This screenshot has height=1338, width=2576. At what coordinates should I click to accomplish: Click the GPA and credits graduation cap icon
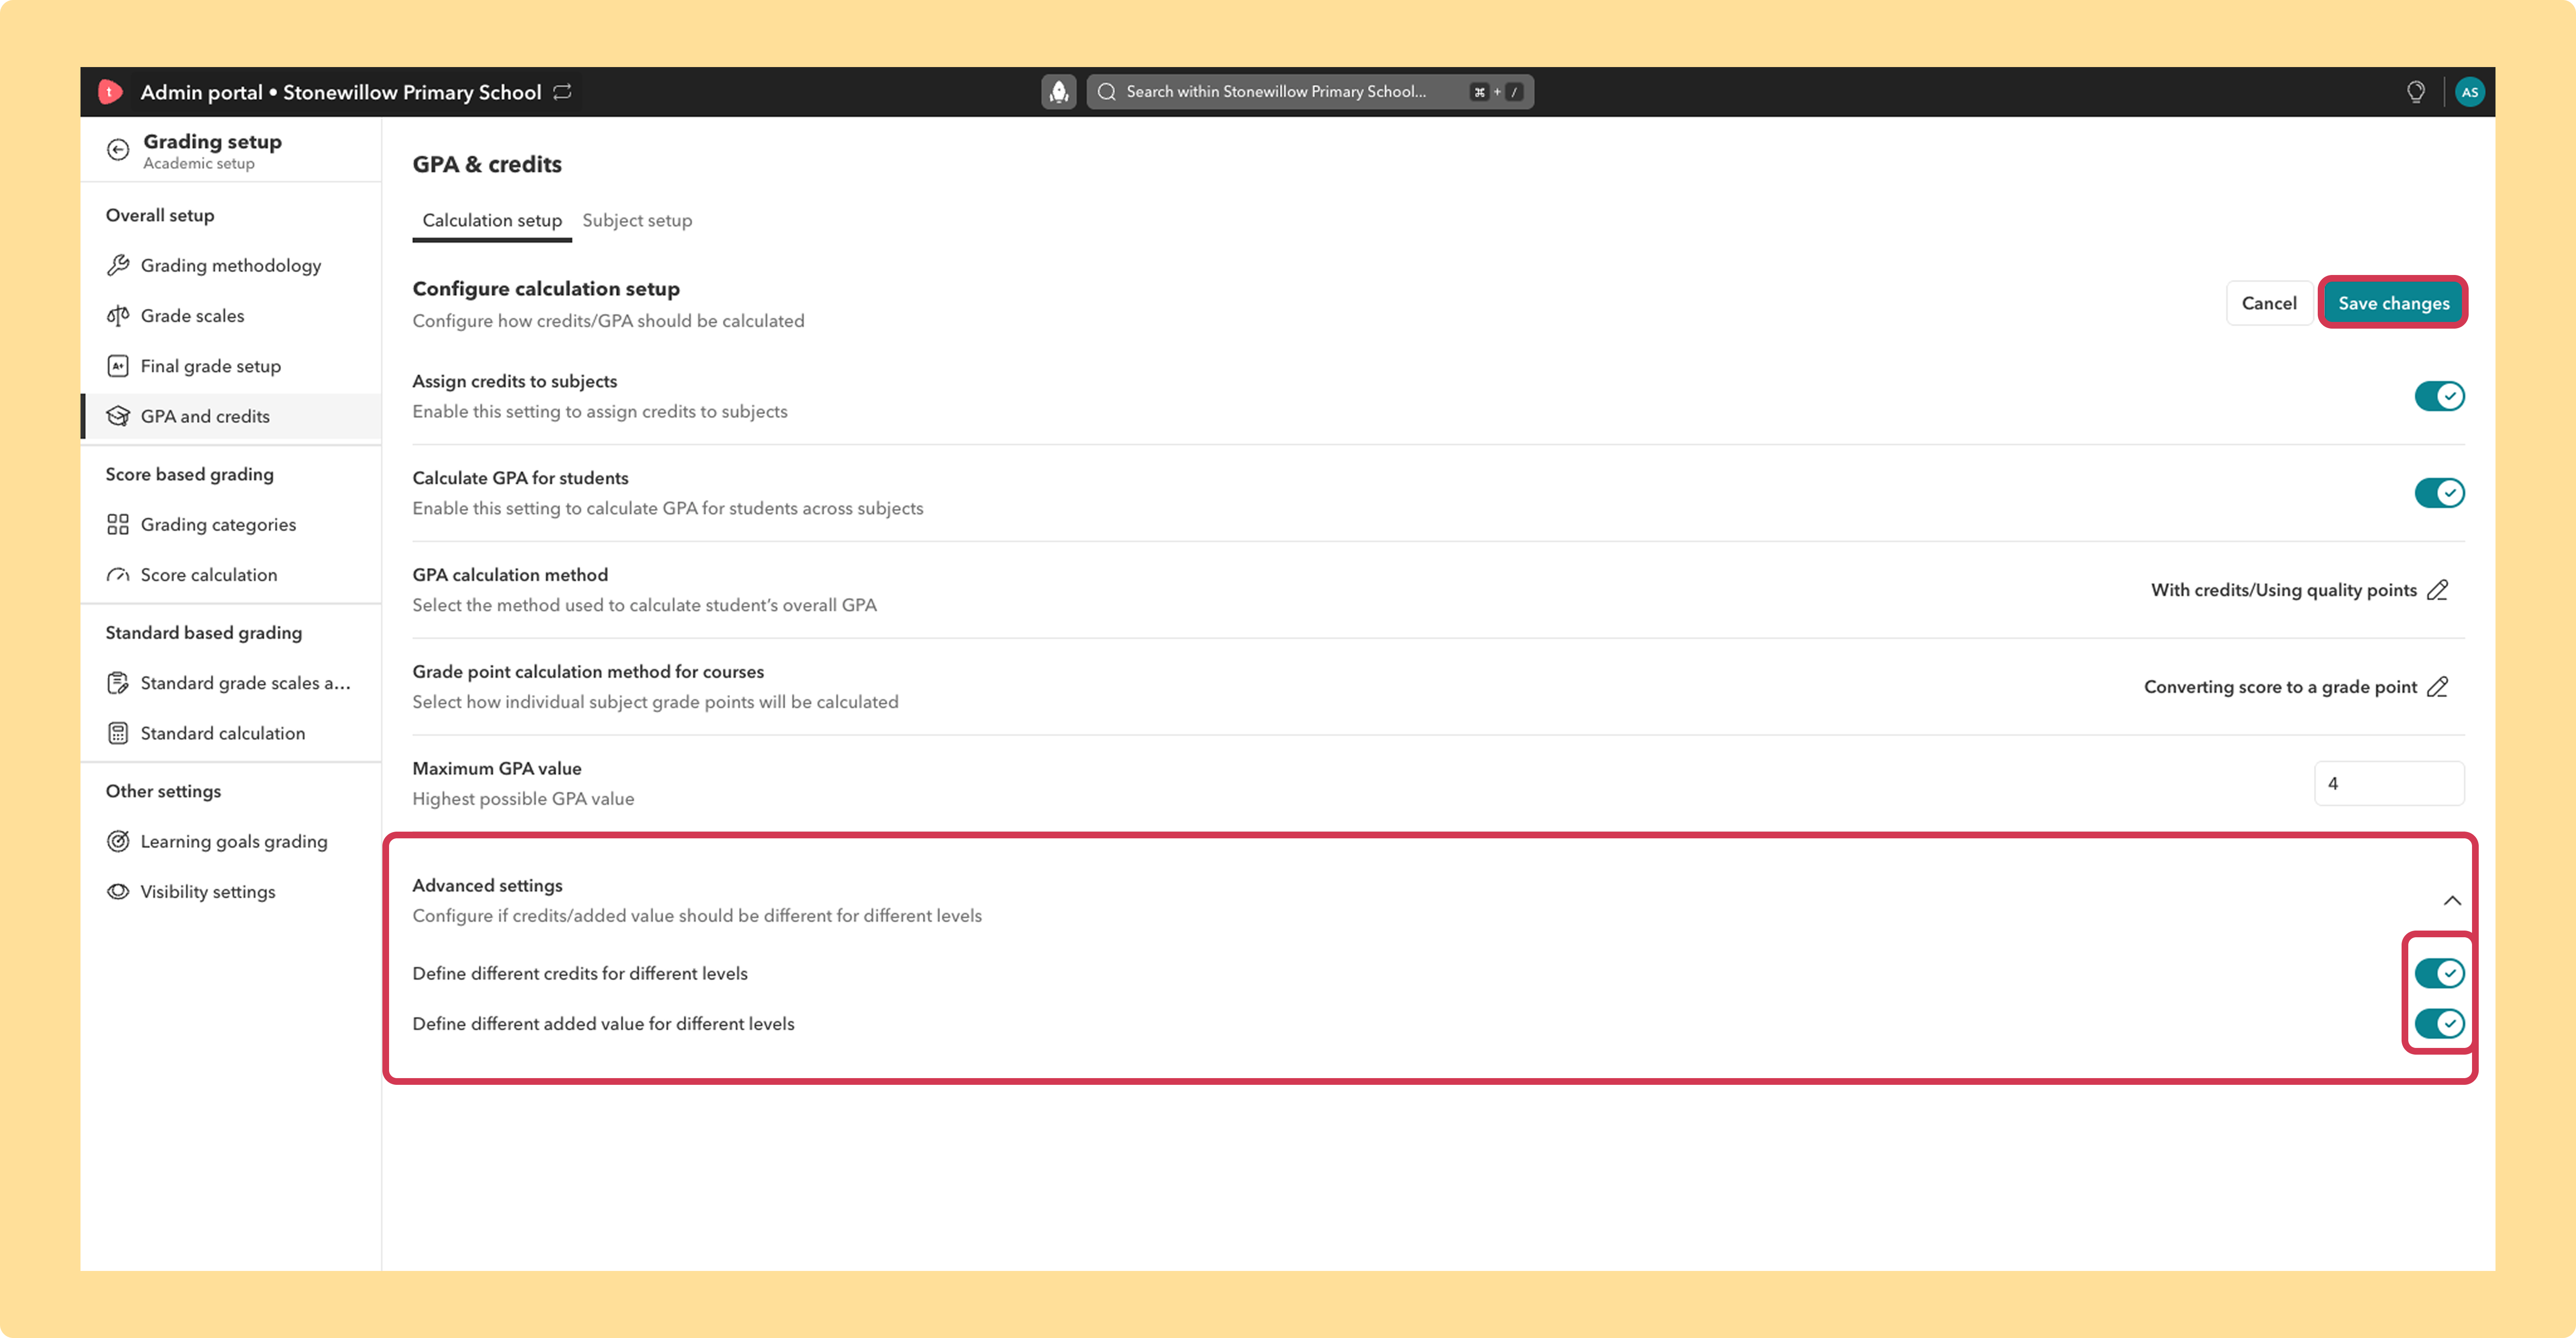pos(118,416)
